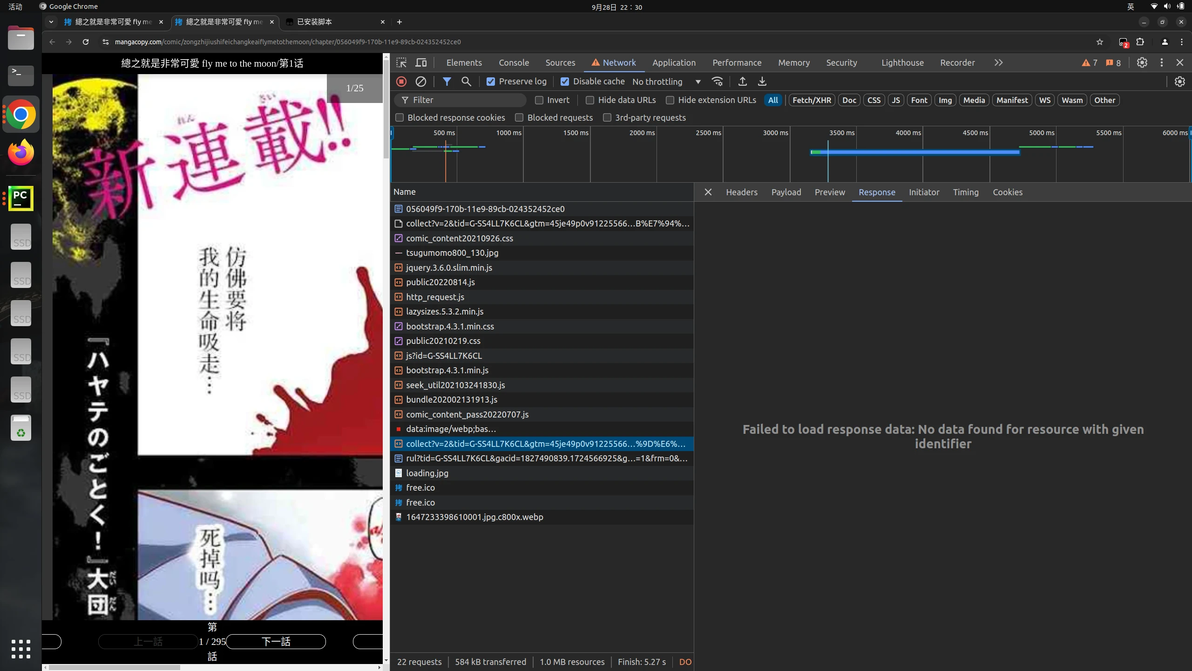
Task: Go to next chapter 下一話 button
Action: click(x=276, y=641)
